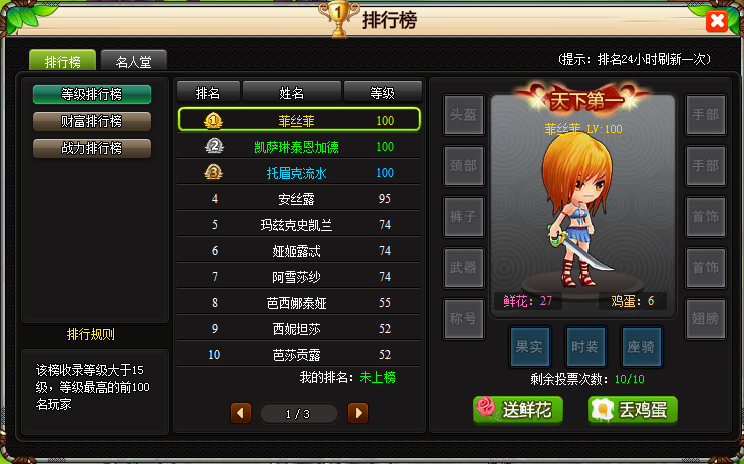Click the 裤子 pants equipment slot

coord(464,217)
